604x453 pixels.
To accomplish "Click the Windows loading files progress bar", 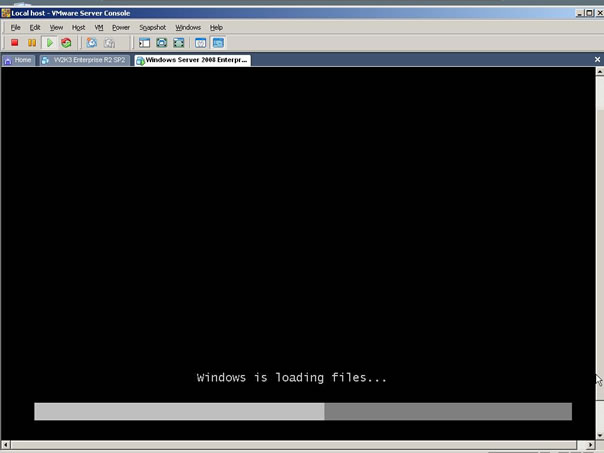I will coord(302,411).
